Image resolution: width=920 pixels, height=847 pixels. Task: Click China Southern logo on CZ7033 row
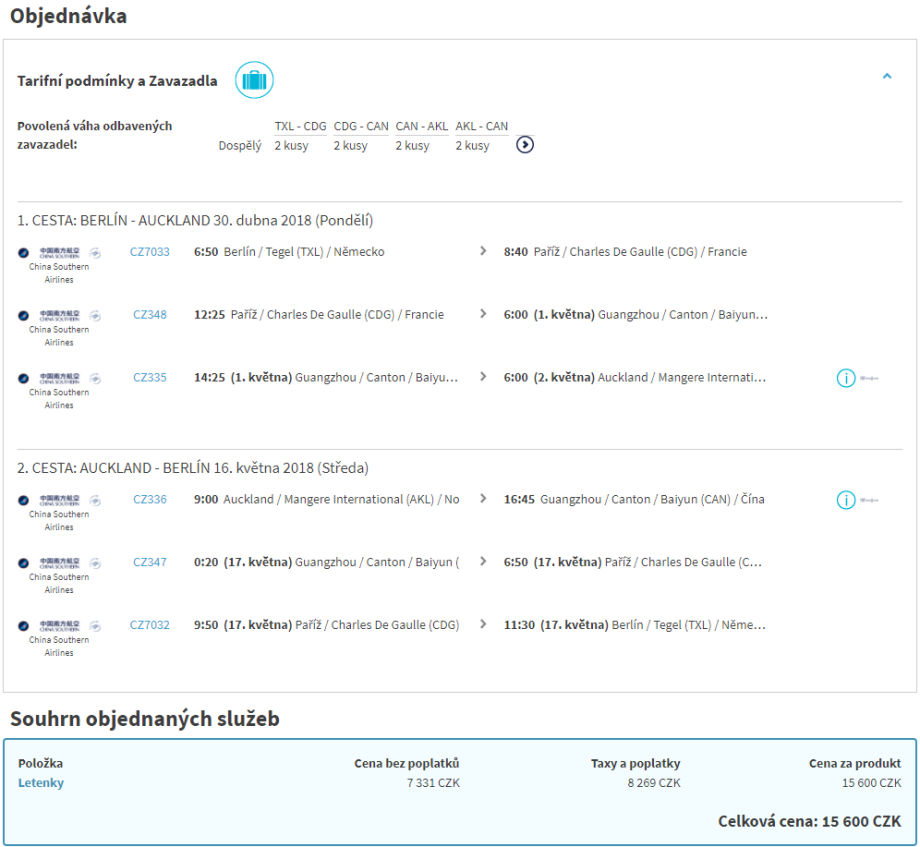58,253
